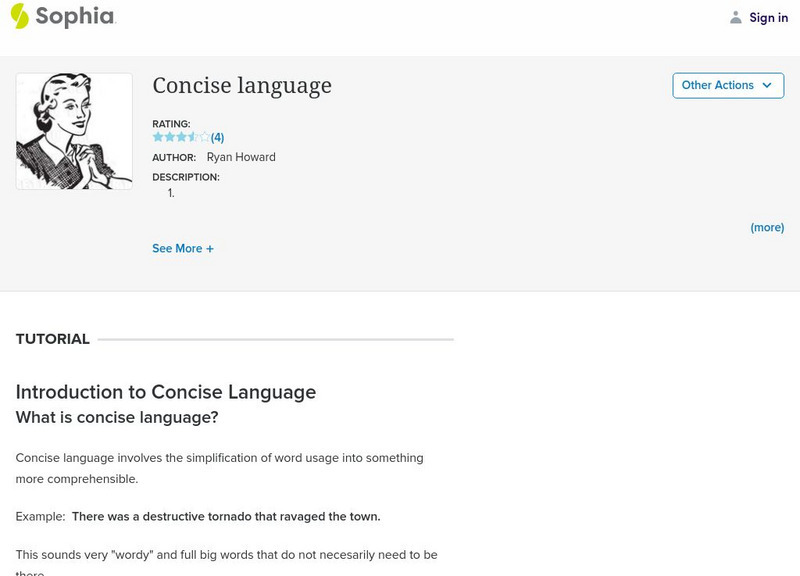Click the bold tornado example sentence

[226, 517]
